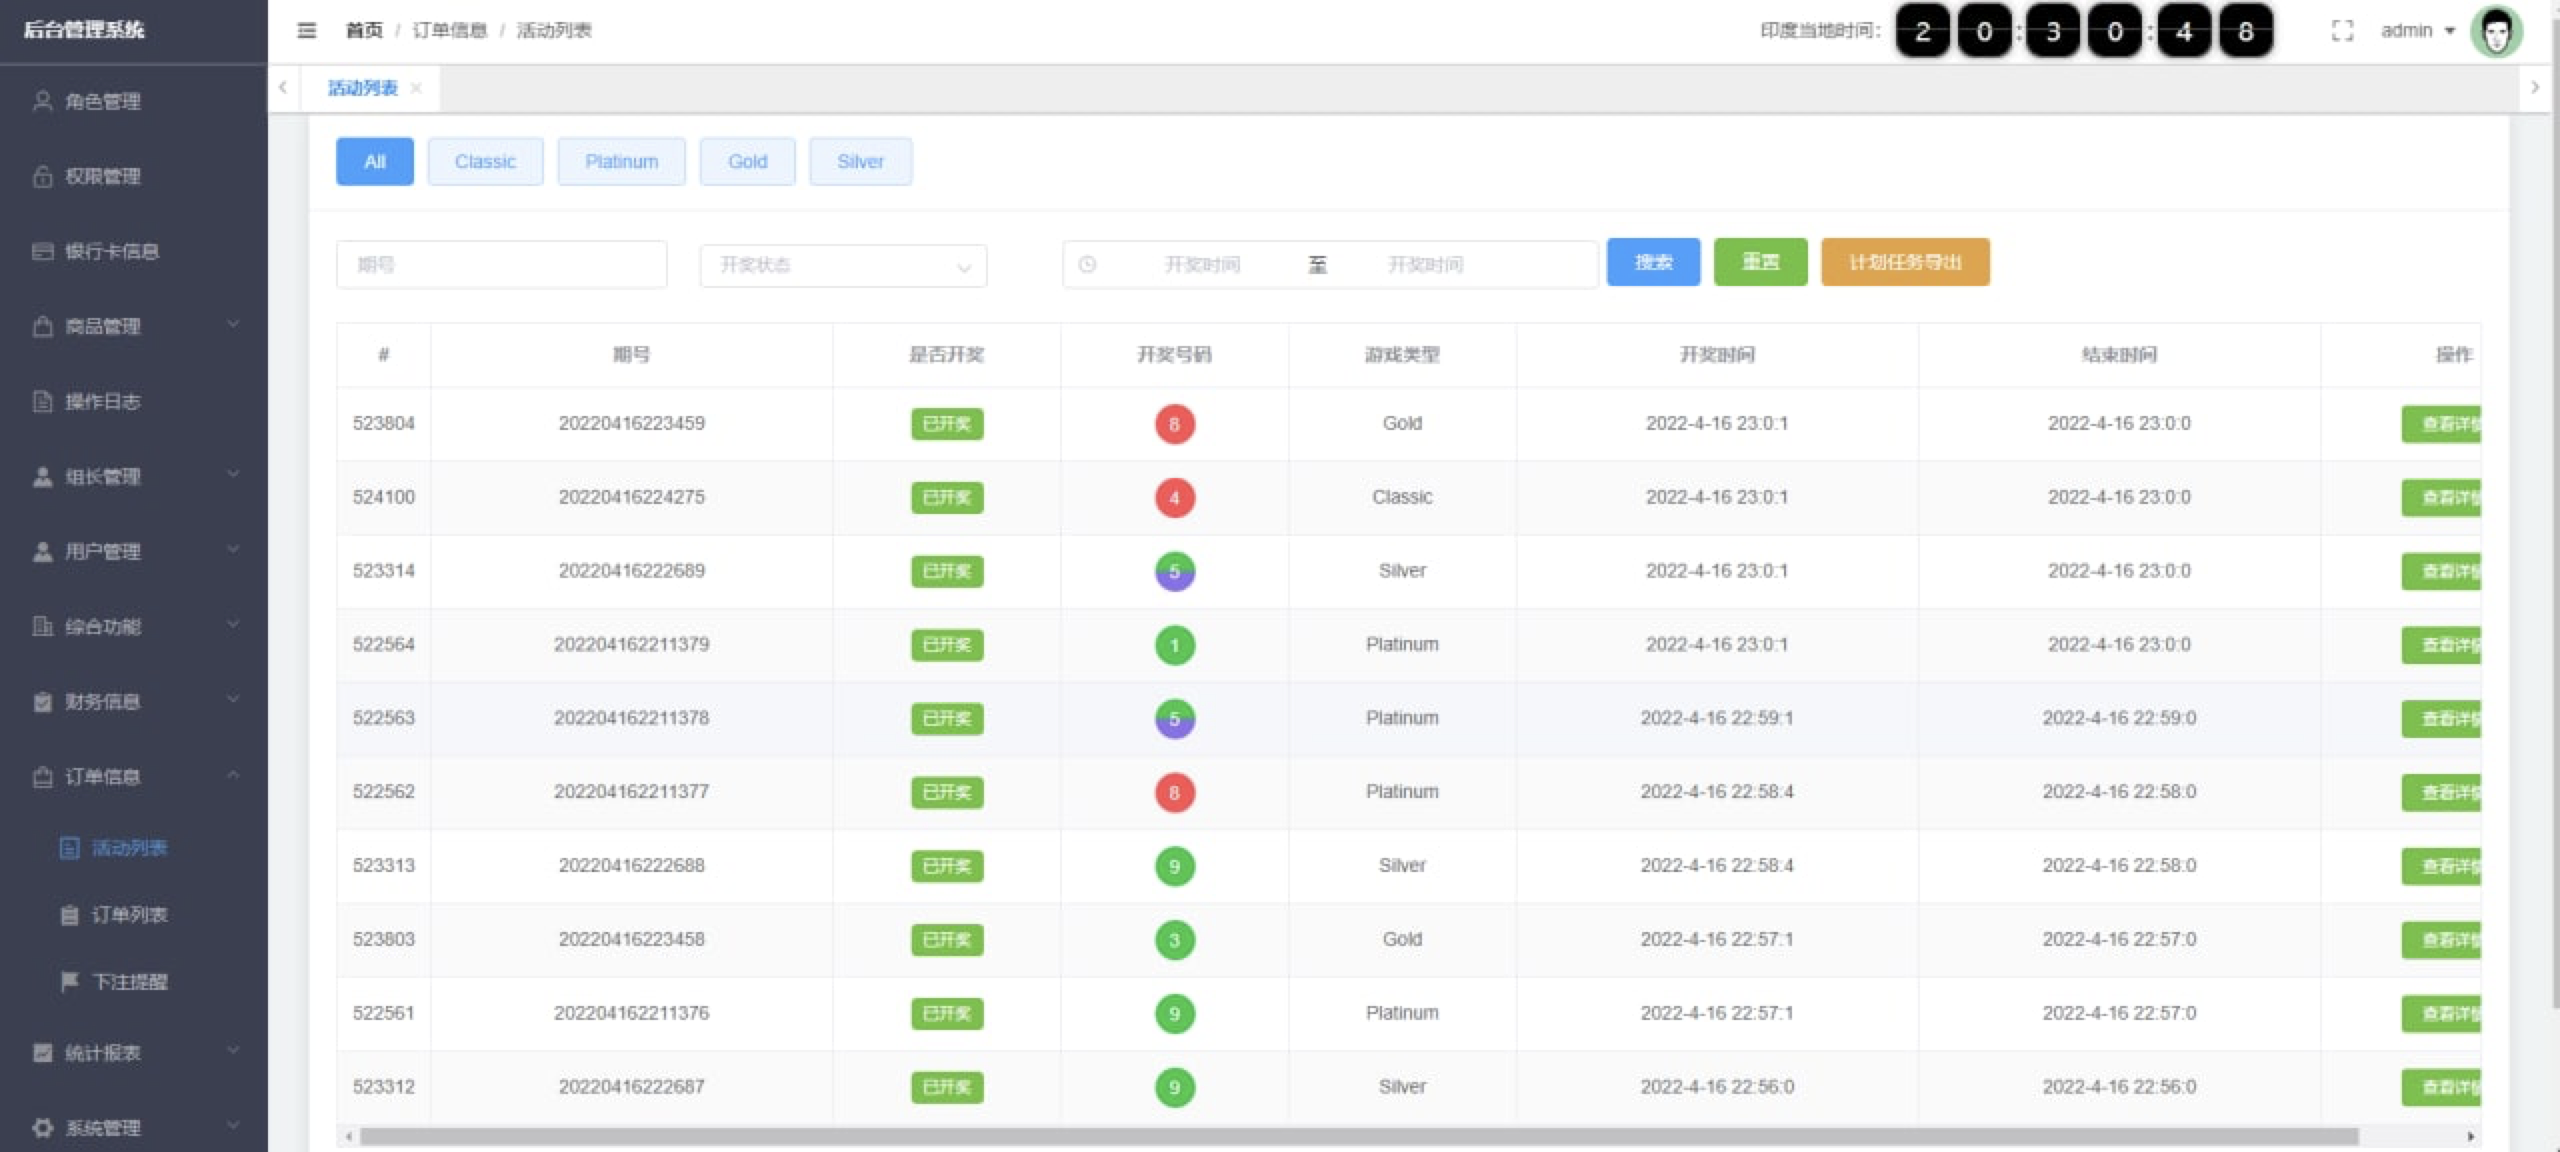Click the admin avatar picture
2560x1152 pixels.
(2496, 32)
